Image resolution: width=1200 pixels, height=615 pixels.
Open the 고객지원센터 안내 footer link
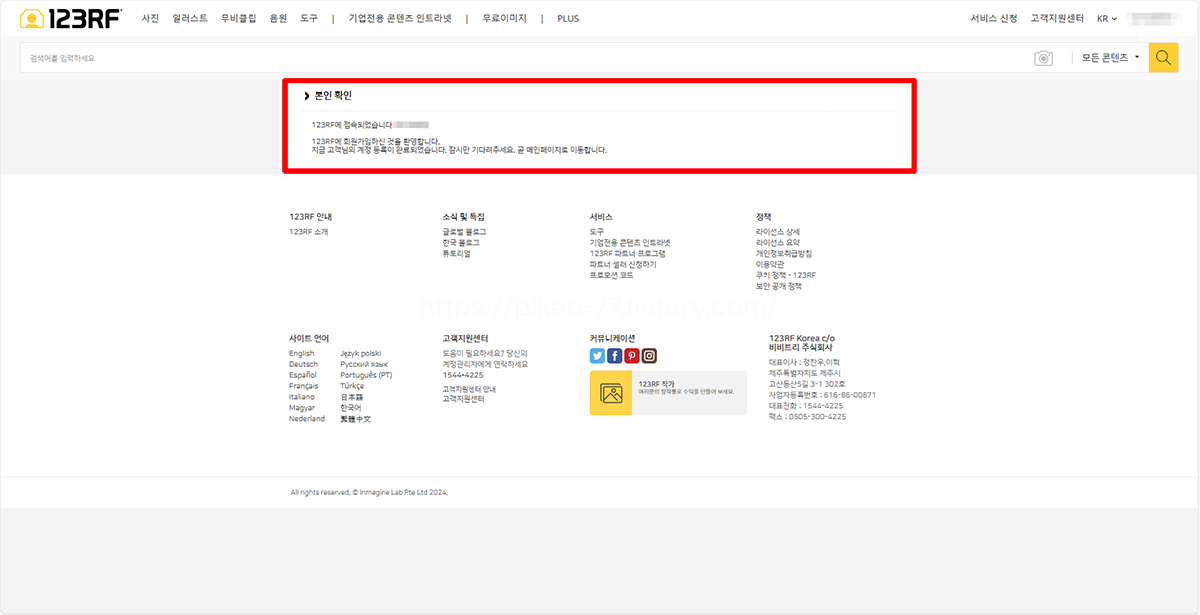pyautogui.click(x=469, y=389)
